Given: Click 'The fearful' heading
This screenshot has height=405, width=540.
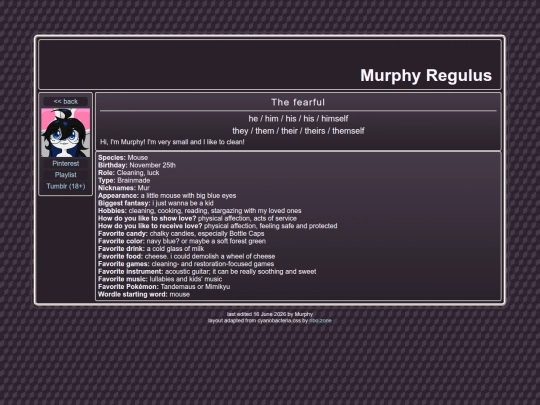Looking at the screenshot, I should 298,102.
